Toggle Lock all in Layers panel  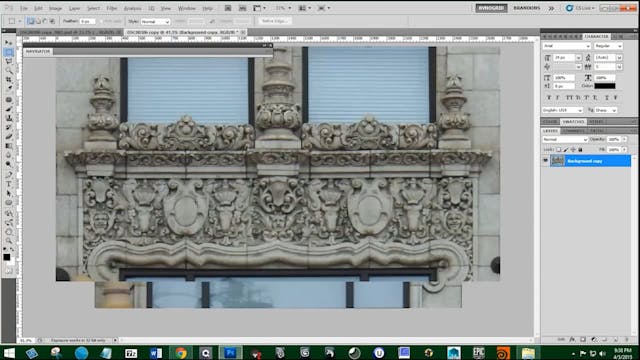[x=580, y=150]
